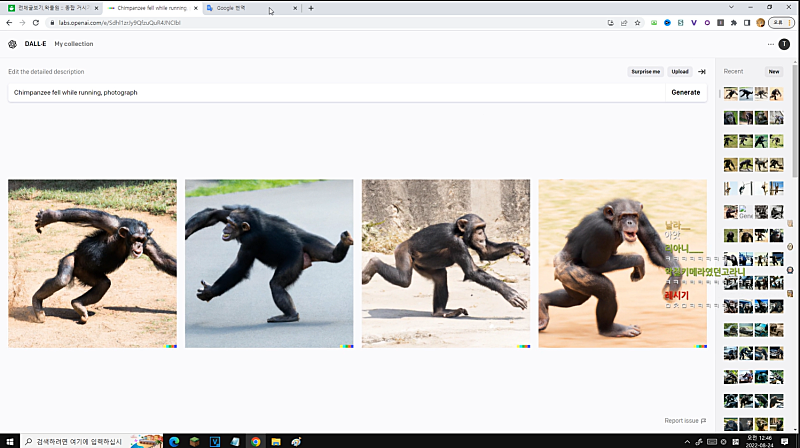Bookmark this page with star icon
Screen dimensions: 800x448
(x=637, y=23)
